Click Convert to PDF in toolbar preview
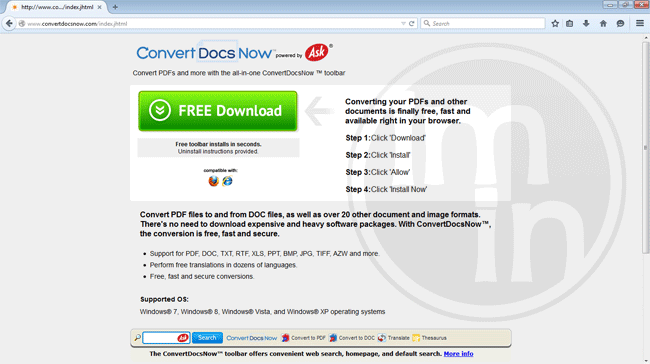650x364 pixels. [303, 338]
